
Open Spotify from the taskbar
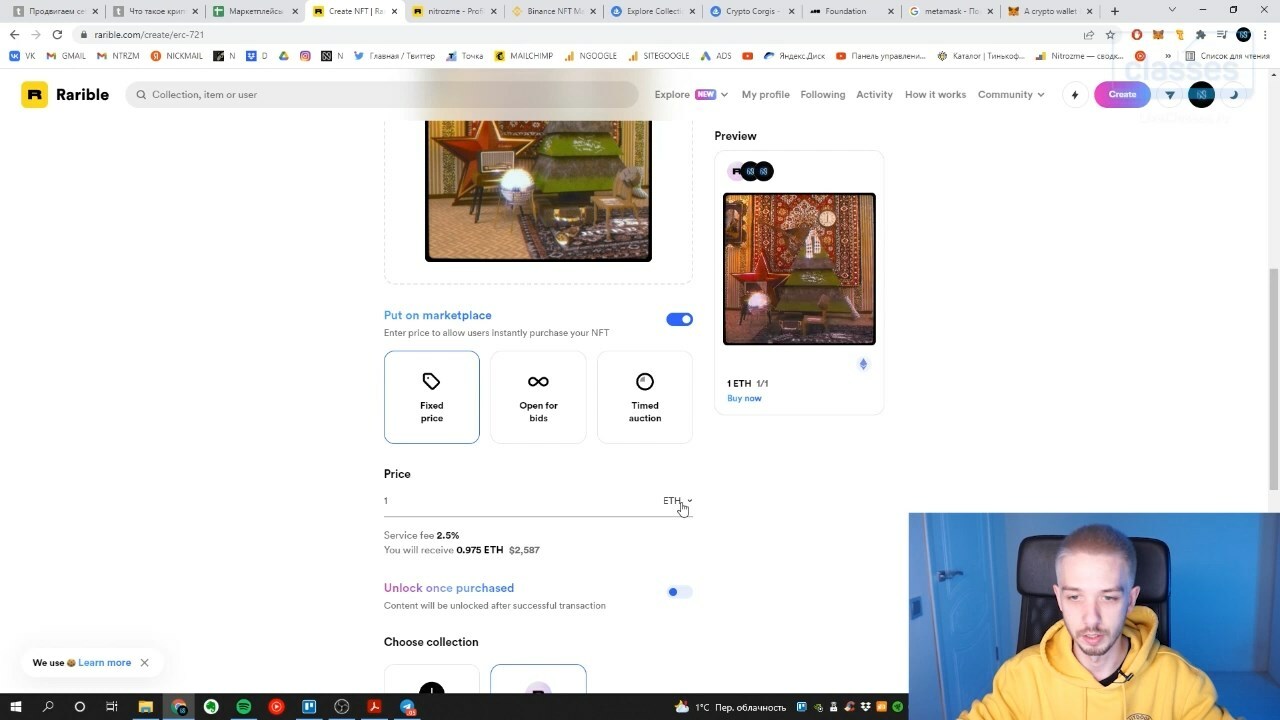click(x=244, y=707)
